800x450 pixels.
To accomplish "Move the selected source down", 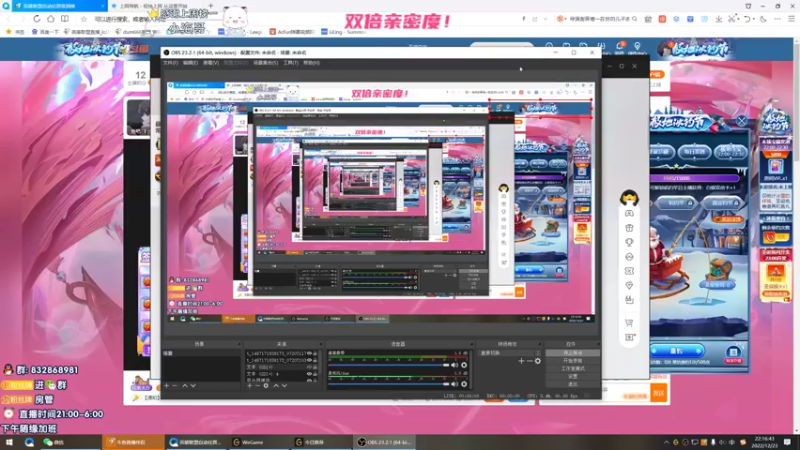I will tap(284, 386).
